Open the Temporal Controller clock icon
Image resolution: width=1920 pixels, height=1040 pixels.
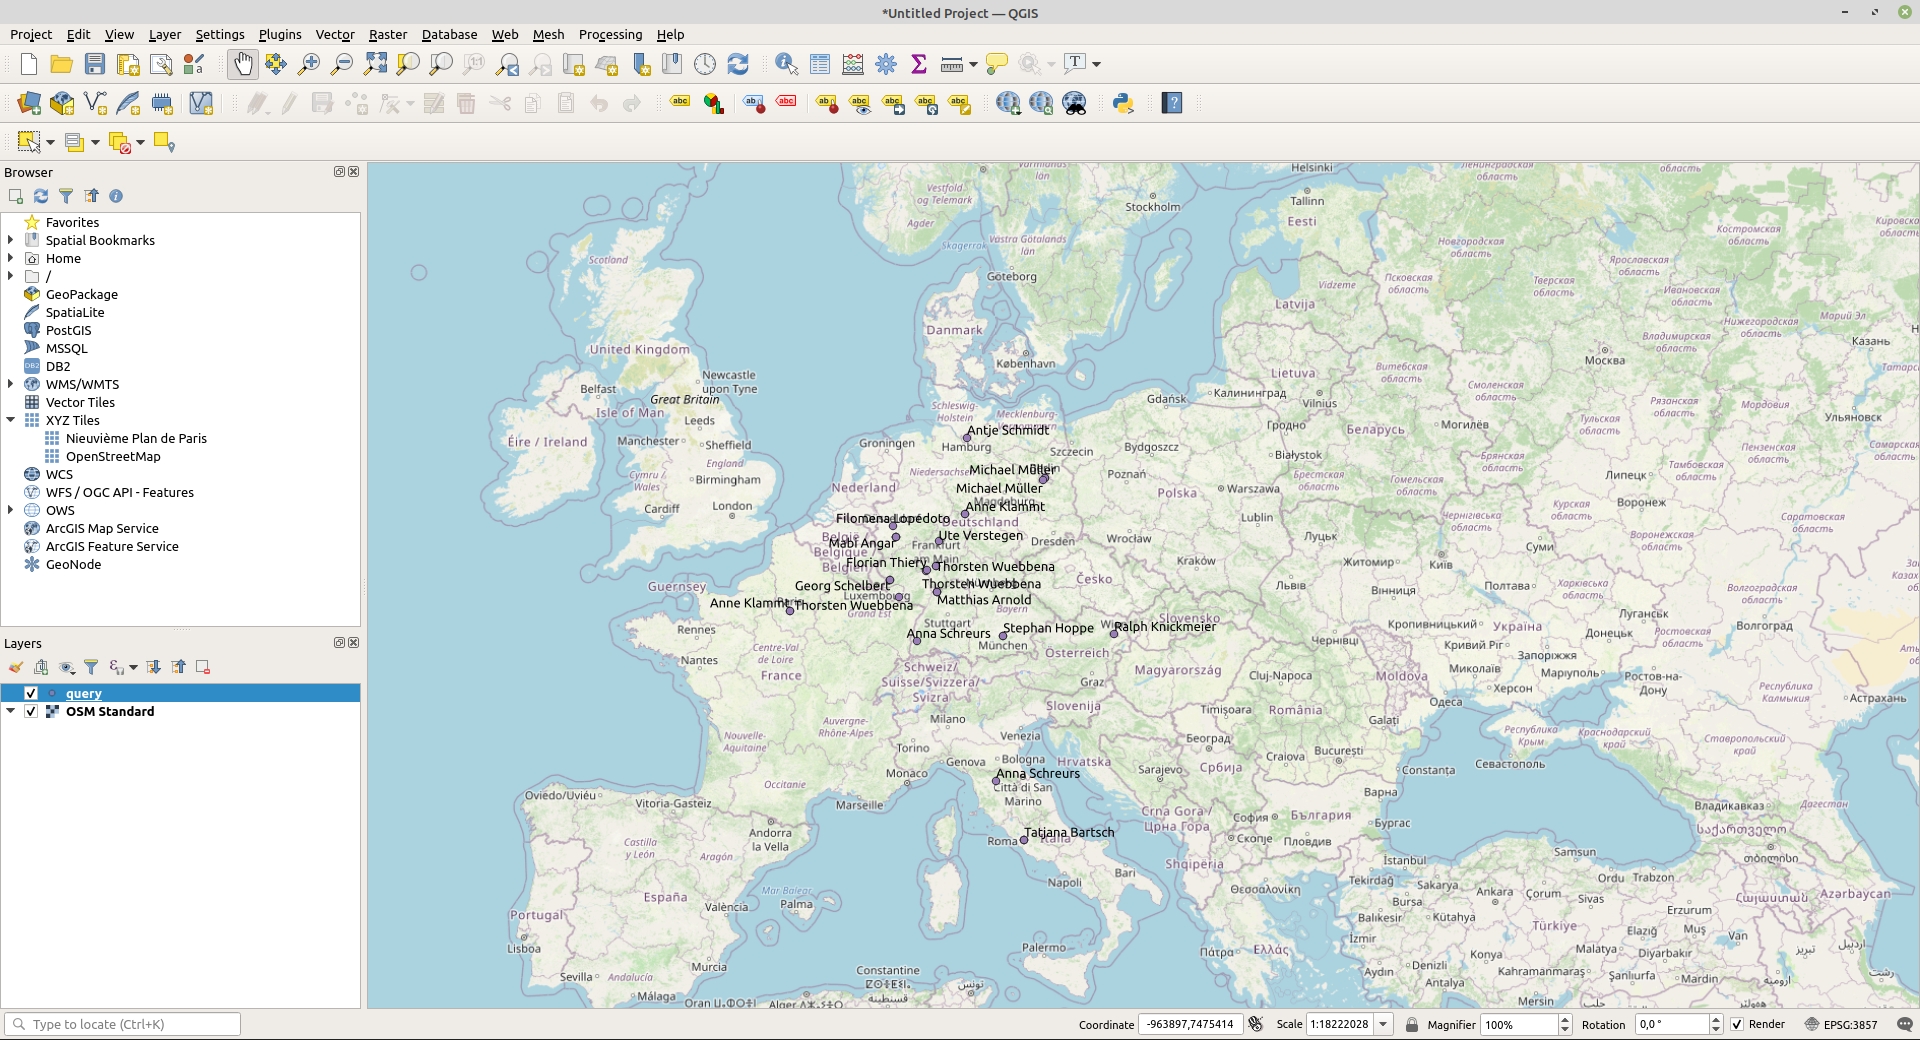click(705, 65)
